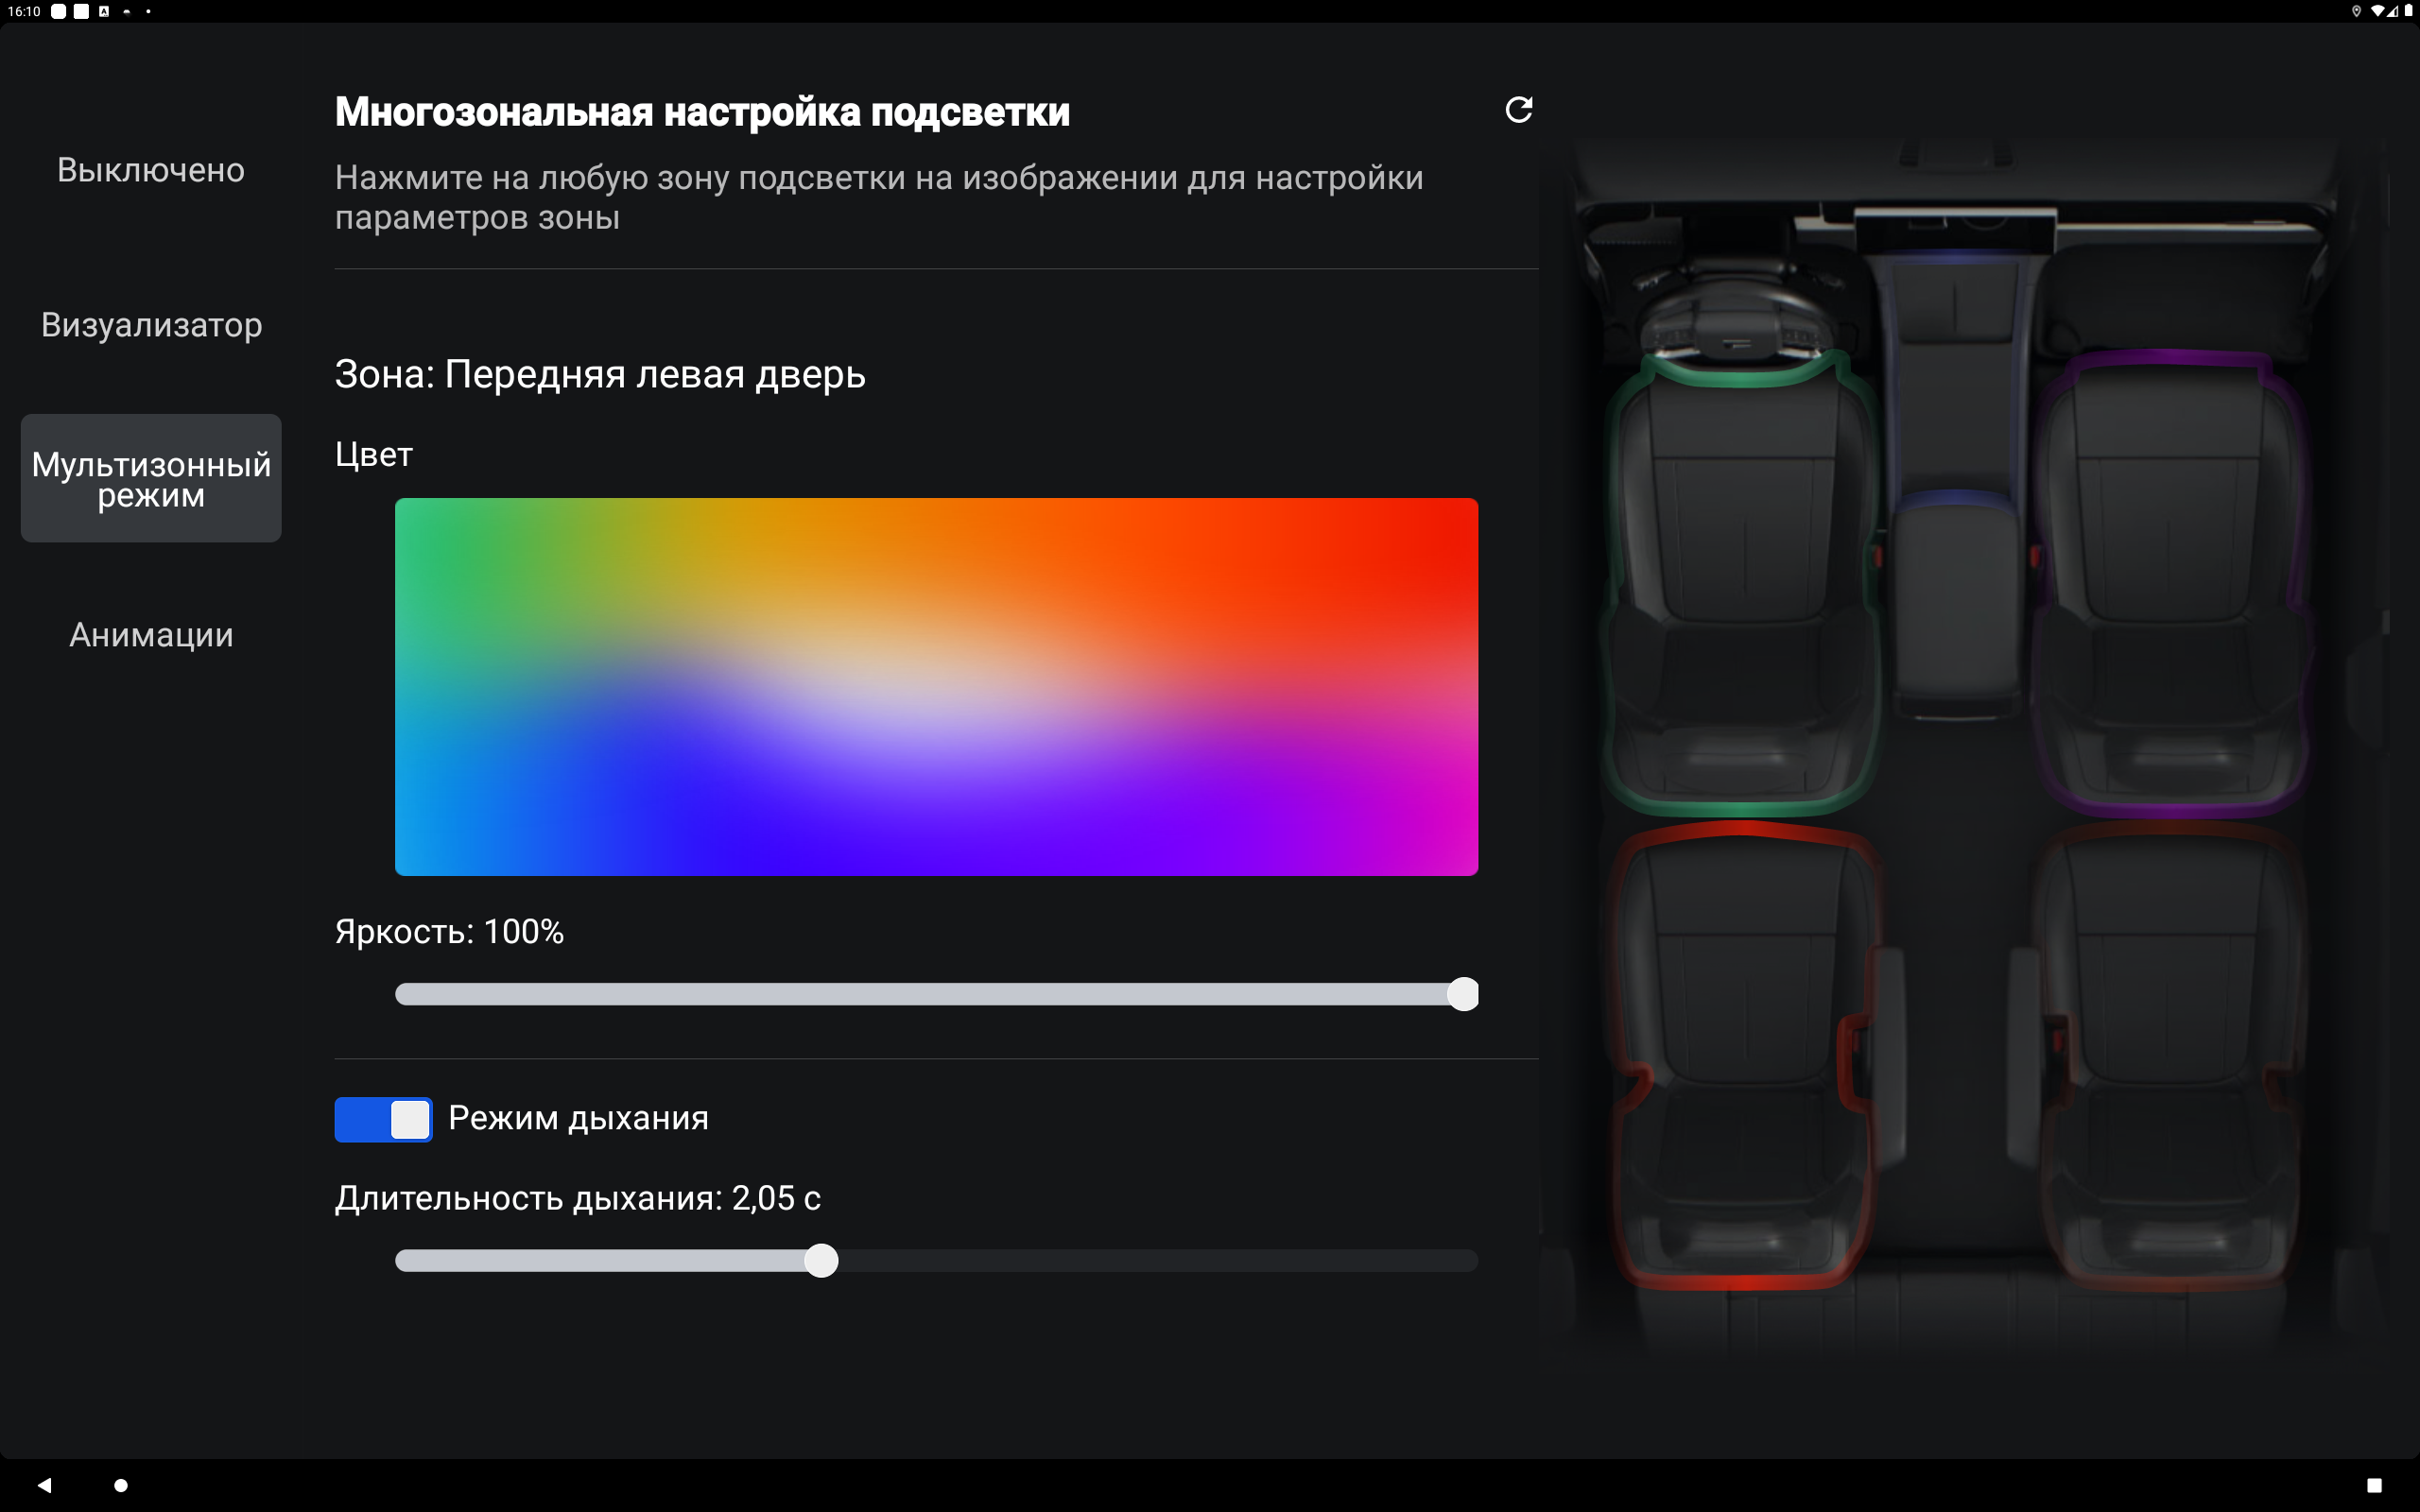Tap the Android back navigation button
The height and width of the screenshot is (1512, 2420).
click(x=44, y=1485)
